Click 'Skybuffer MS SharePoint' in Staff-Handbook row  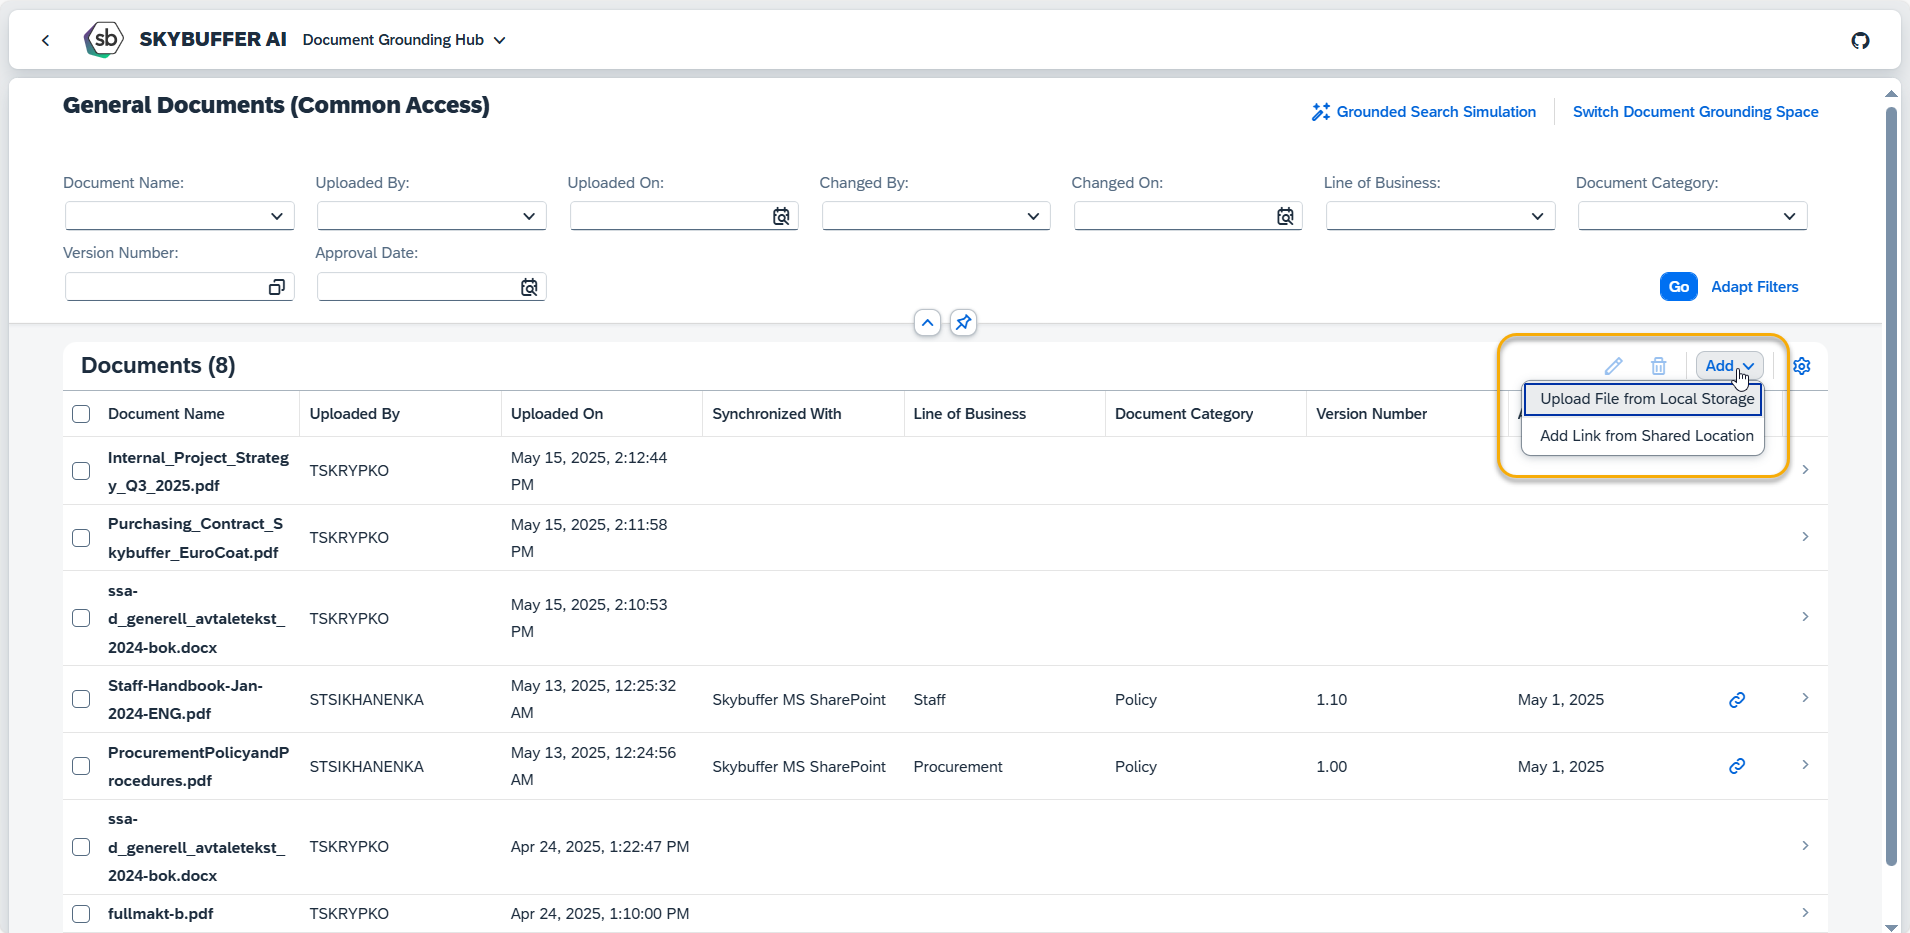point(799,700)
